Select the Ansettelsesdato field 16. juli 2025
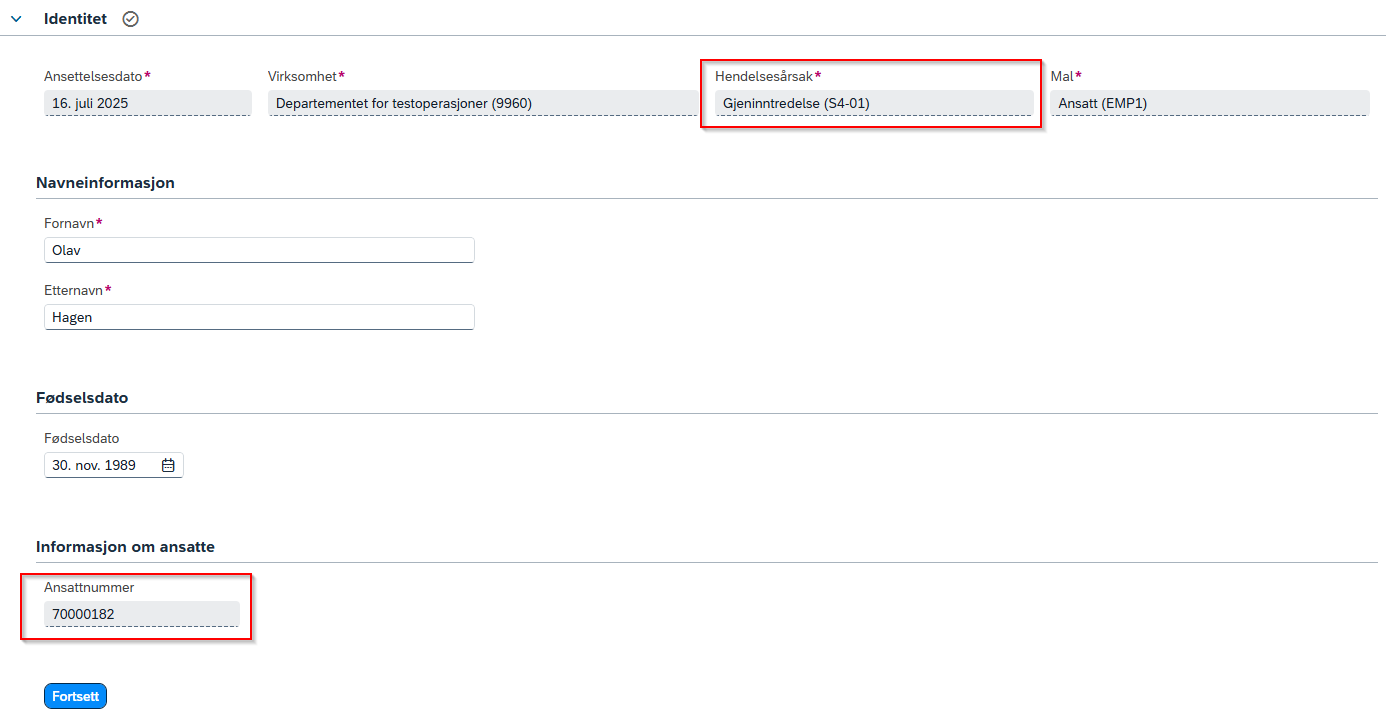 pyautogui.click(x=147, y=103)
